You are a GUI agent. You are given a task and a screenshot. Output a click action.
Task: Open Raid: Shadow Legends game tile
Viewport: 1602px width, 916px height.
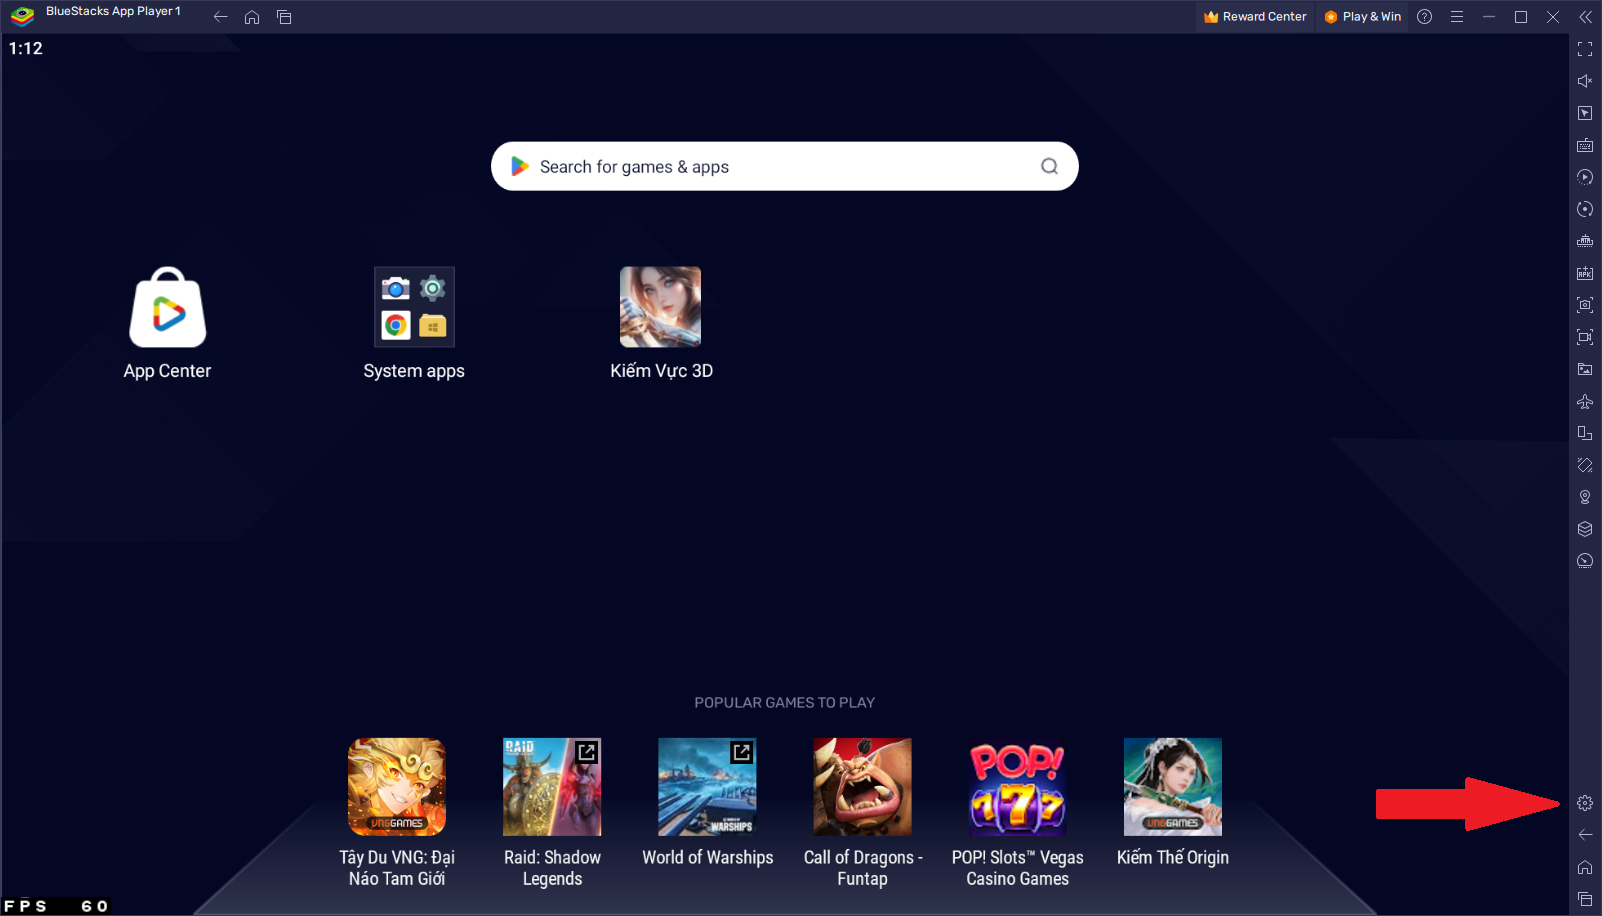tap(552, 813)
